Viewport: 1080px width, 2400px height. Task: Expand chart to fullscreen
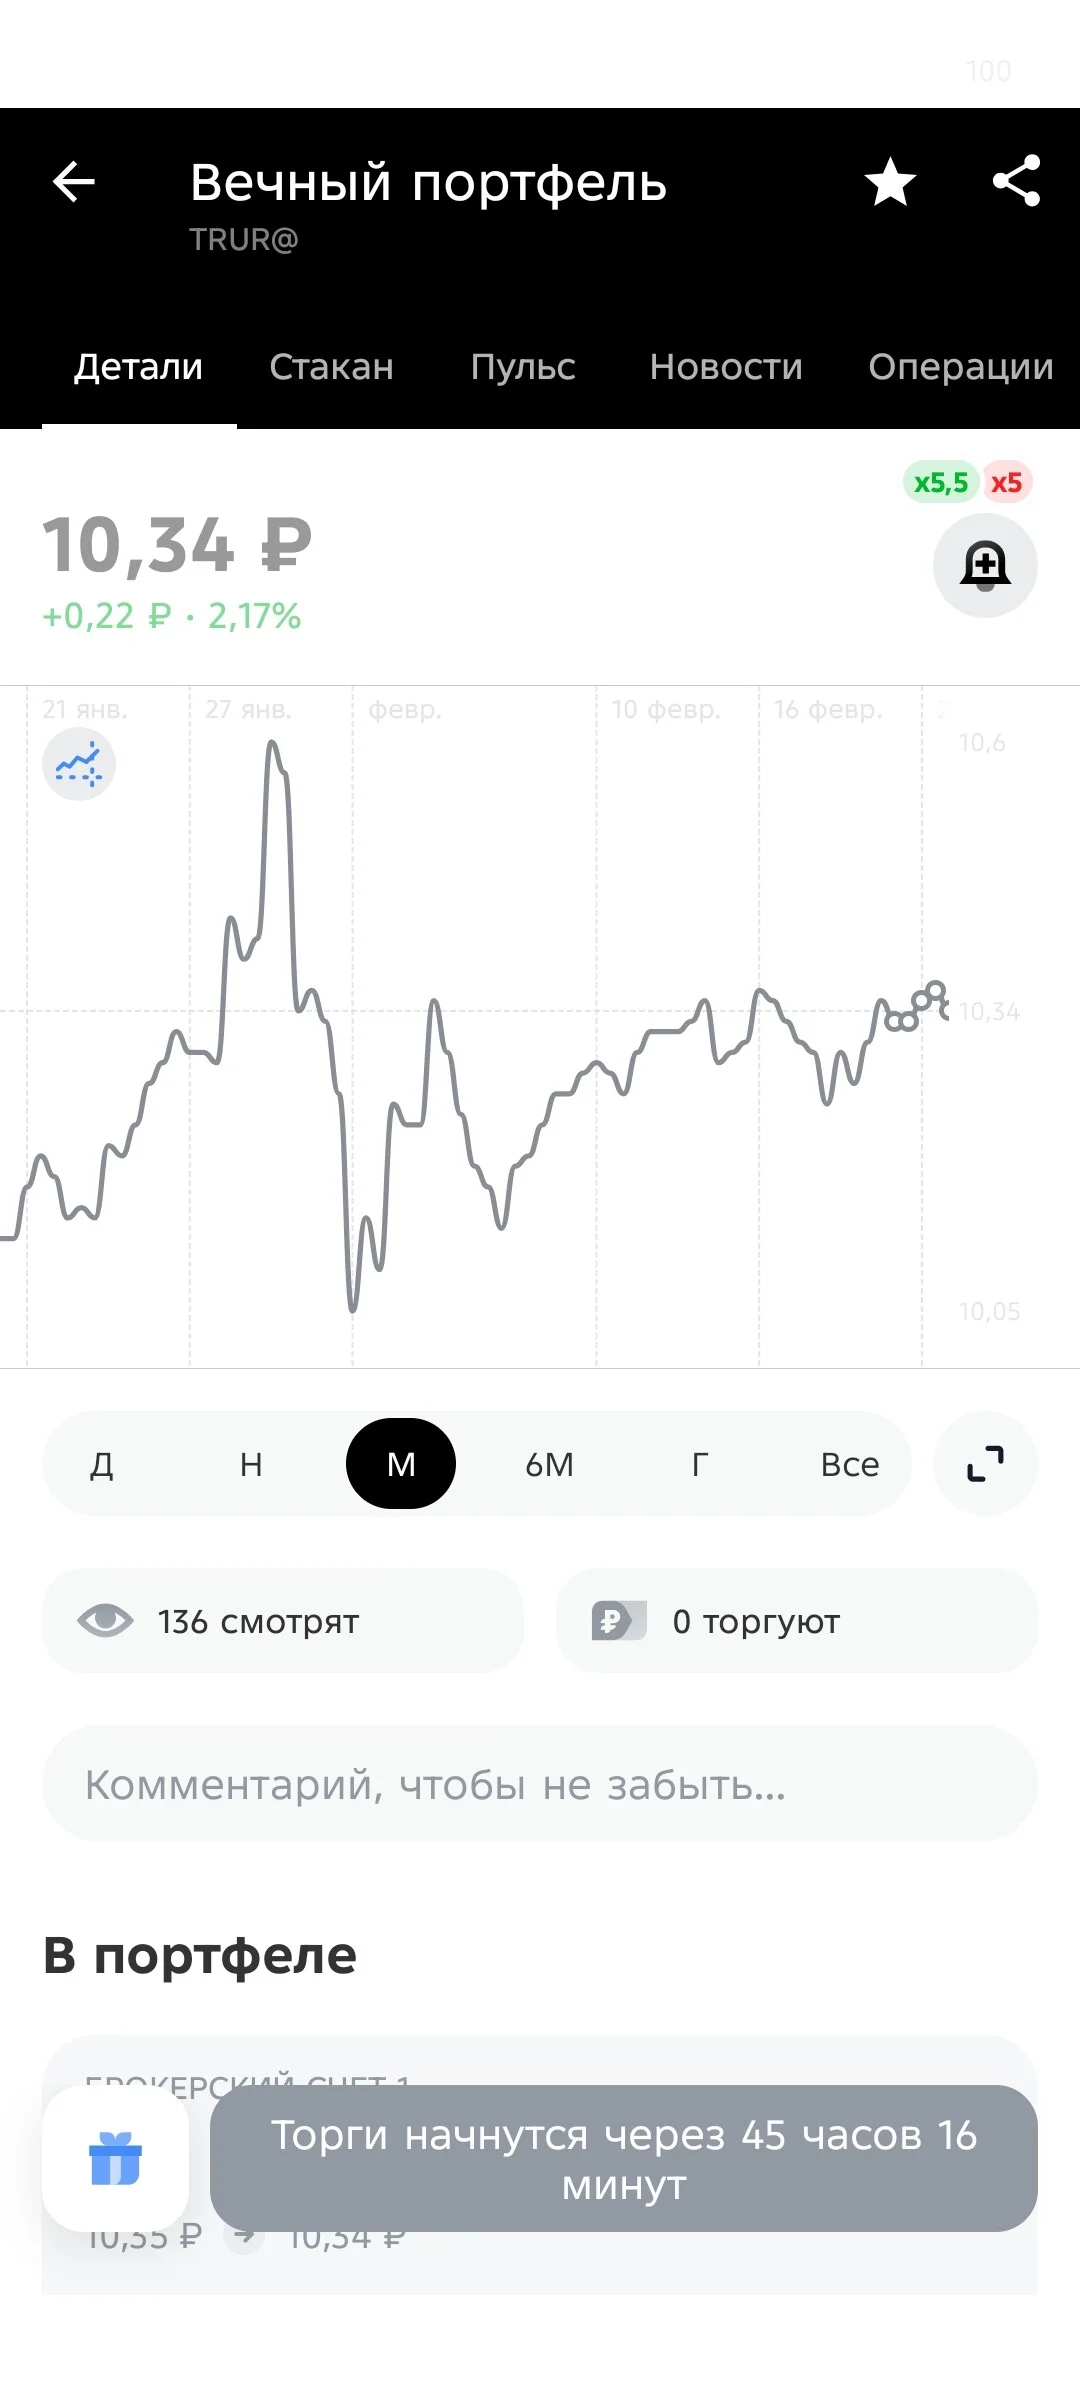pyautogui.click(x=985, y=1464)
